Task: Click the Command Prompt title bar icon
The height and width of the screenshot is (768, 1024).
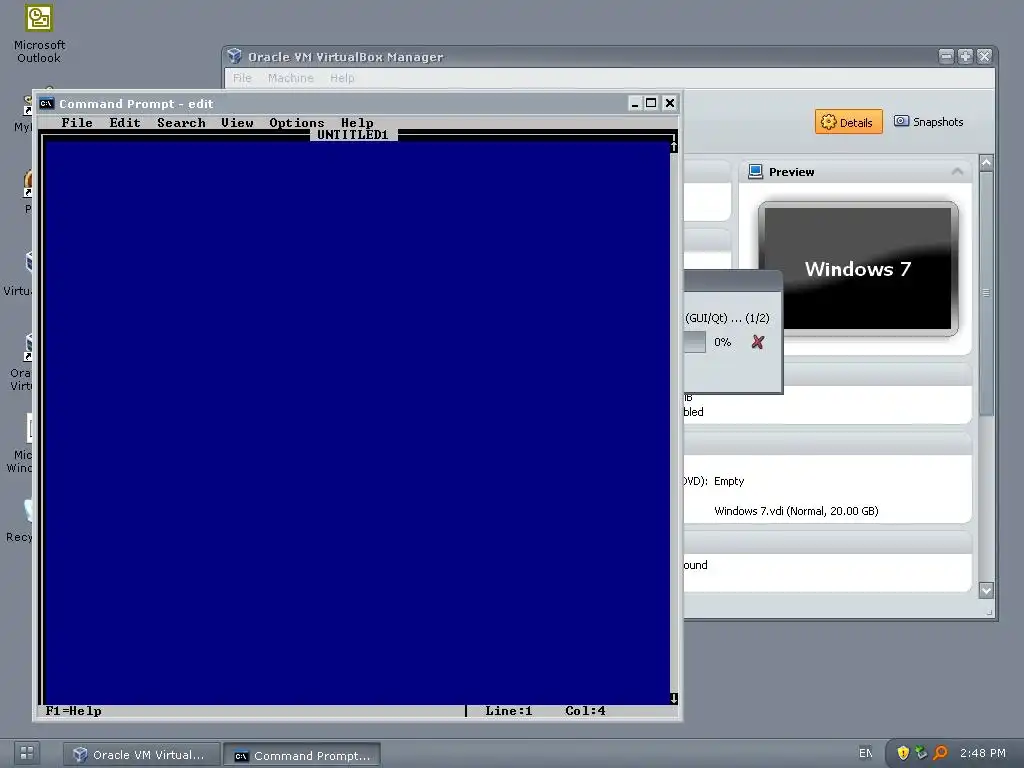Action: point(46,103)
